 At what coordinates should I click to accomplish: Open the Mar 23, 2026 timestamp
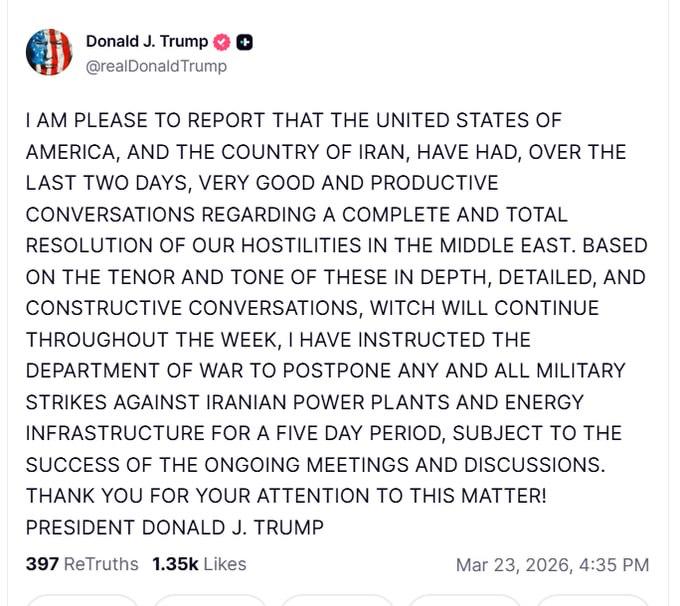552,565
